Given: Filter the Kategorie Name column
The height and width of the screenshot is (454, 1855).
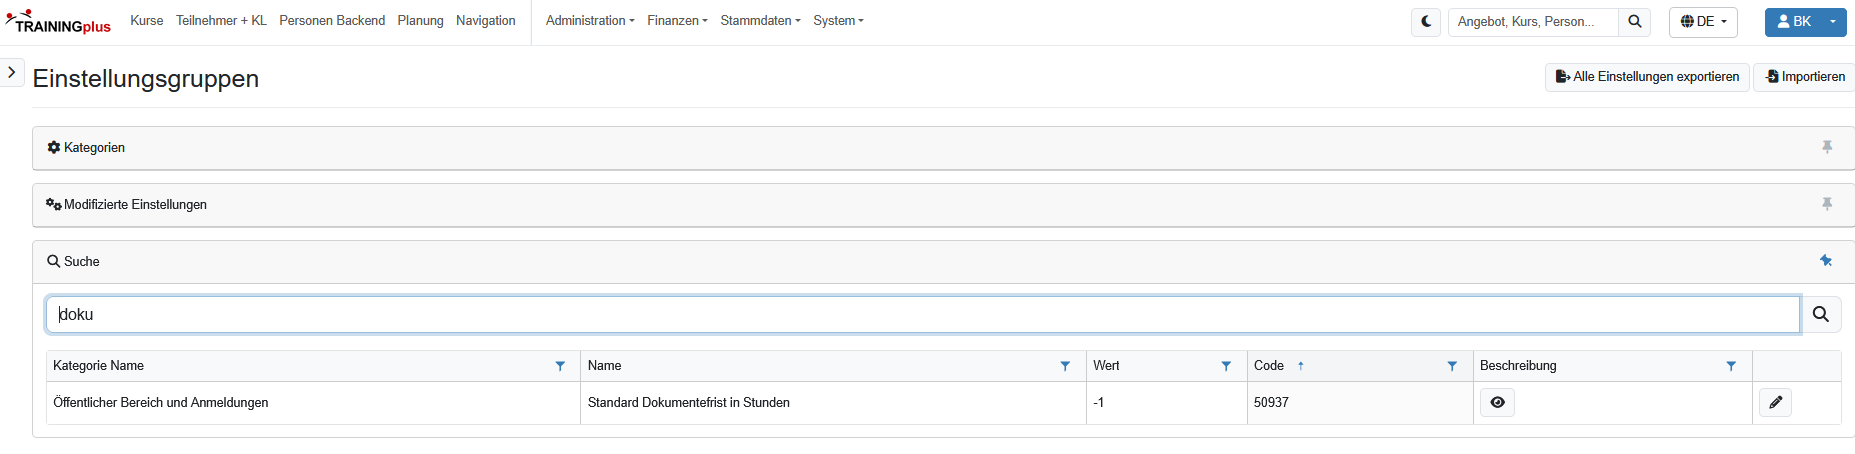Looking at the screenshot, I should (560, 366).
